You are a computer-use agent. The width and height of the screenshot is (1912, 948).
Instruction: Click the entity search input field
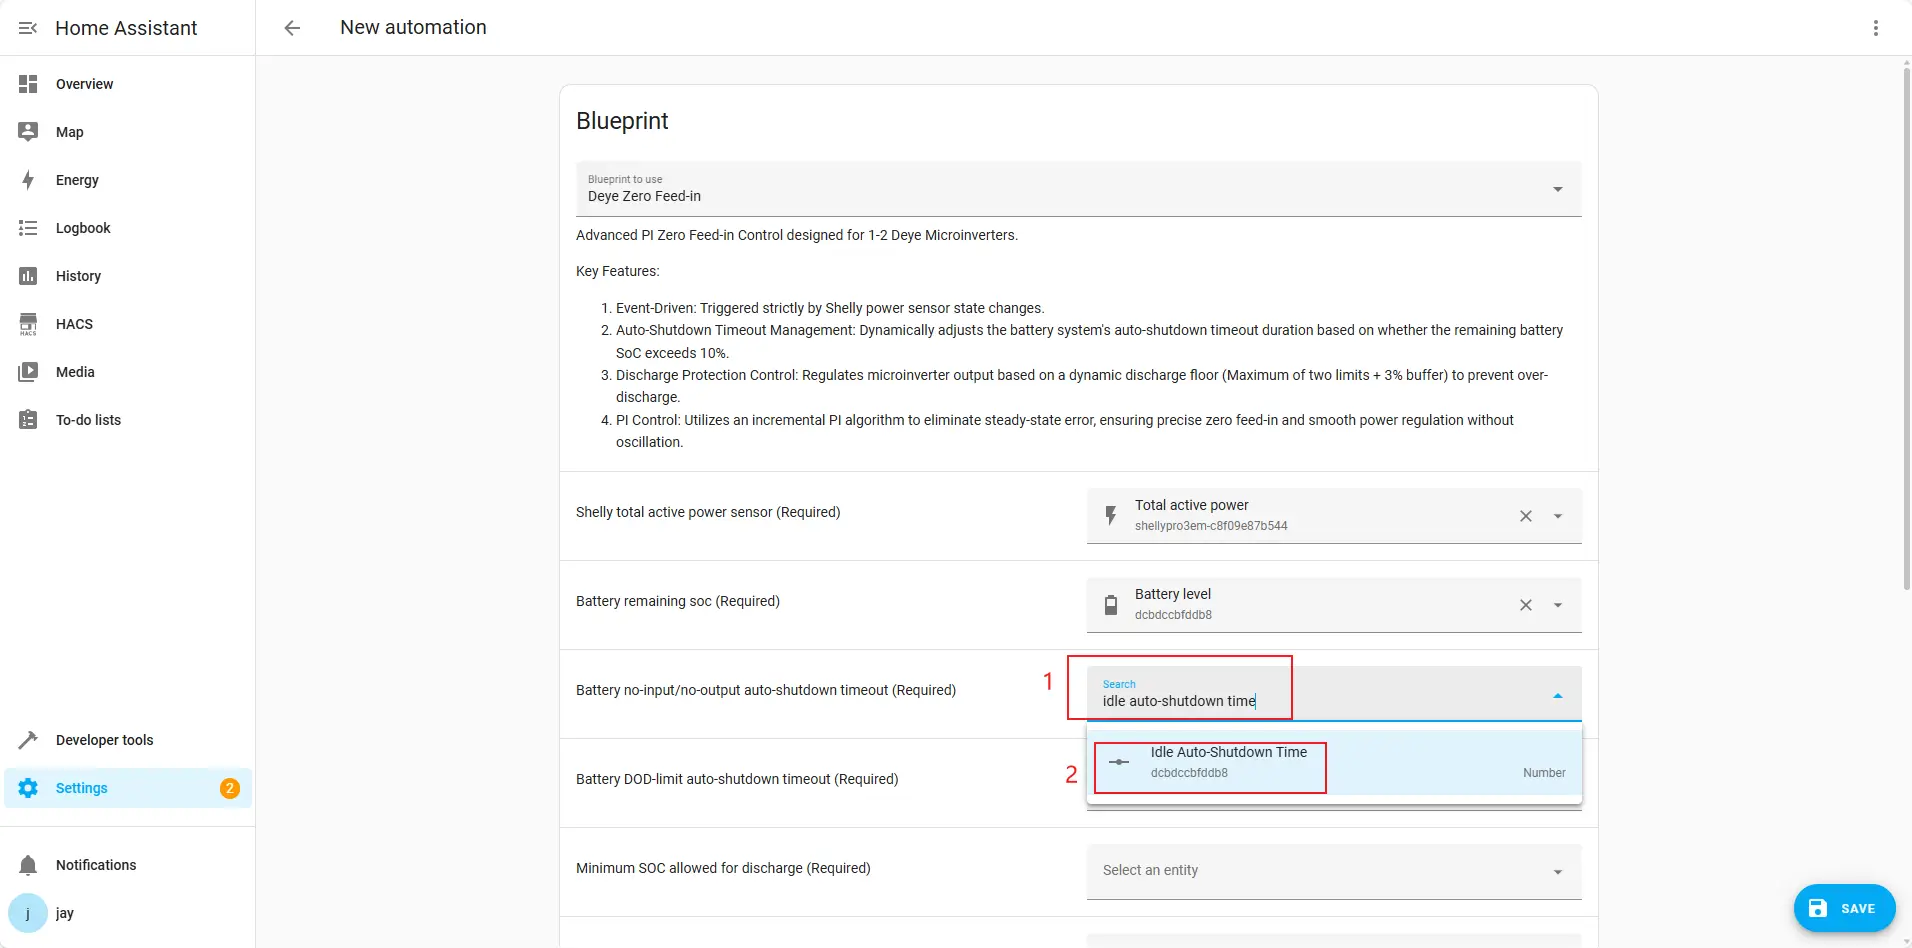point(1300,701)
